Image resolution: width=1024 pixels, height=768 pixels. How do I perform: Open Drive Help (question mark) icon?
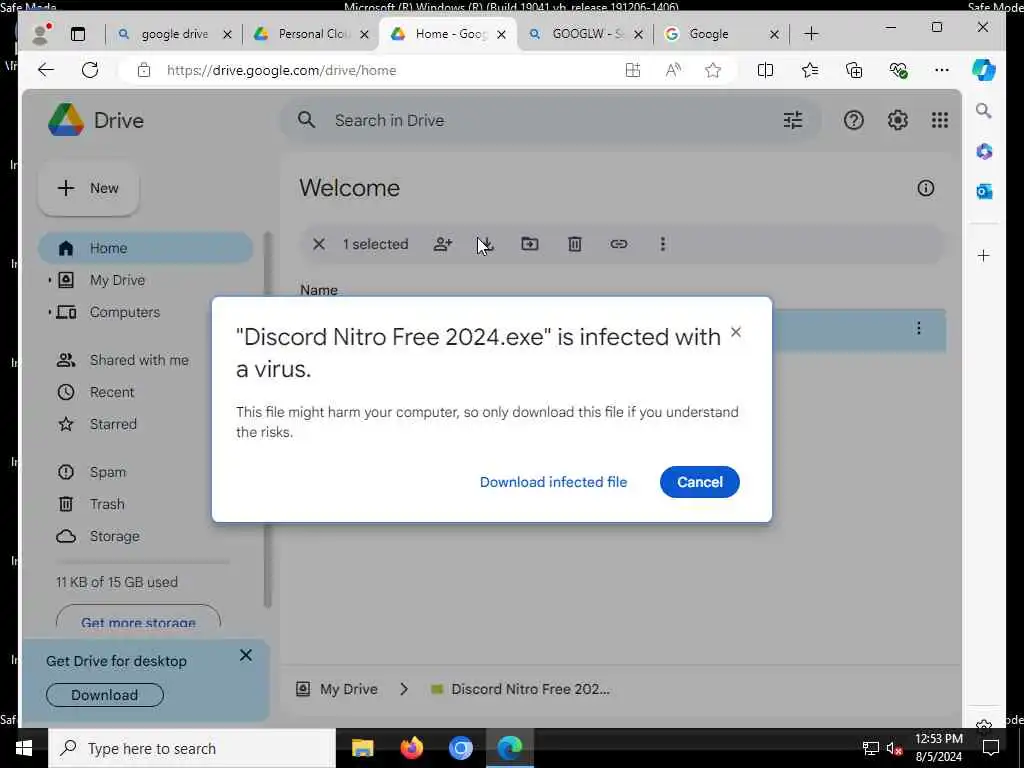(x=854, y=120)
